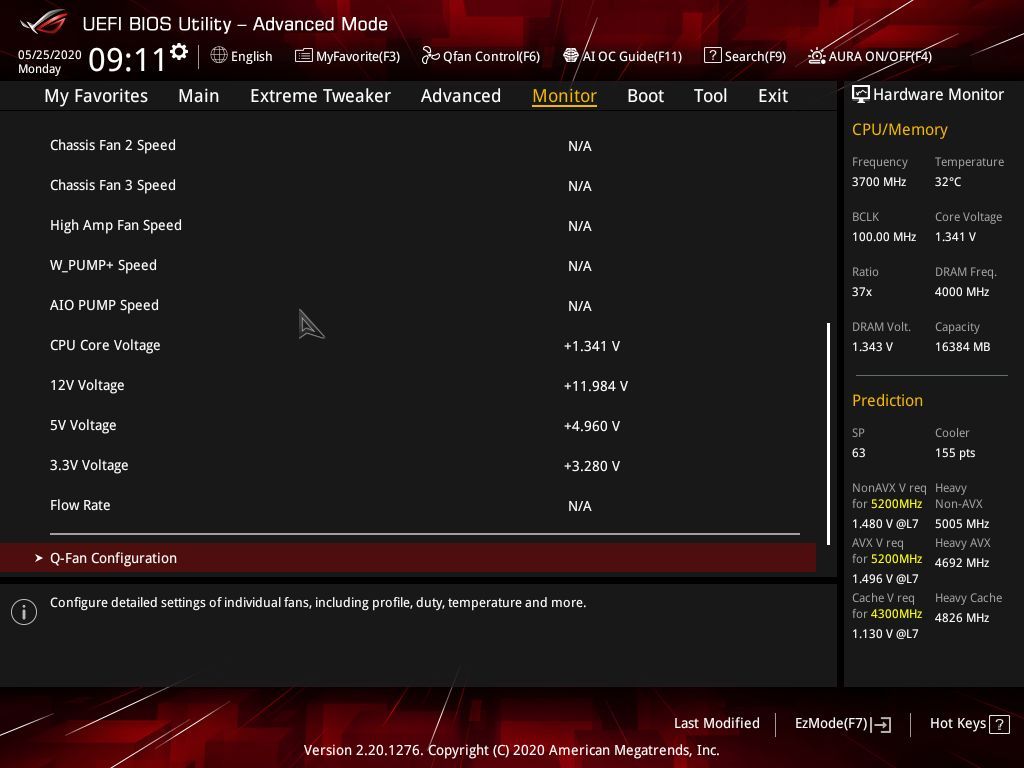Click the 16384 MB capacity value
The width and height of the screenshot is (1024, 768).
pyautogui.click(x=962, y=347)
